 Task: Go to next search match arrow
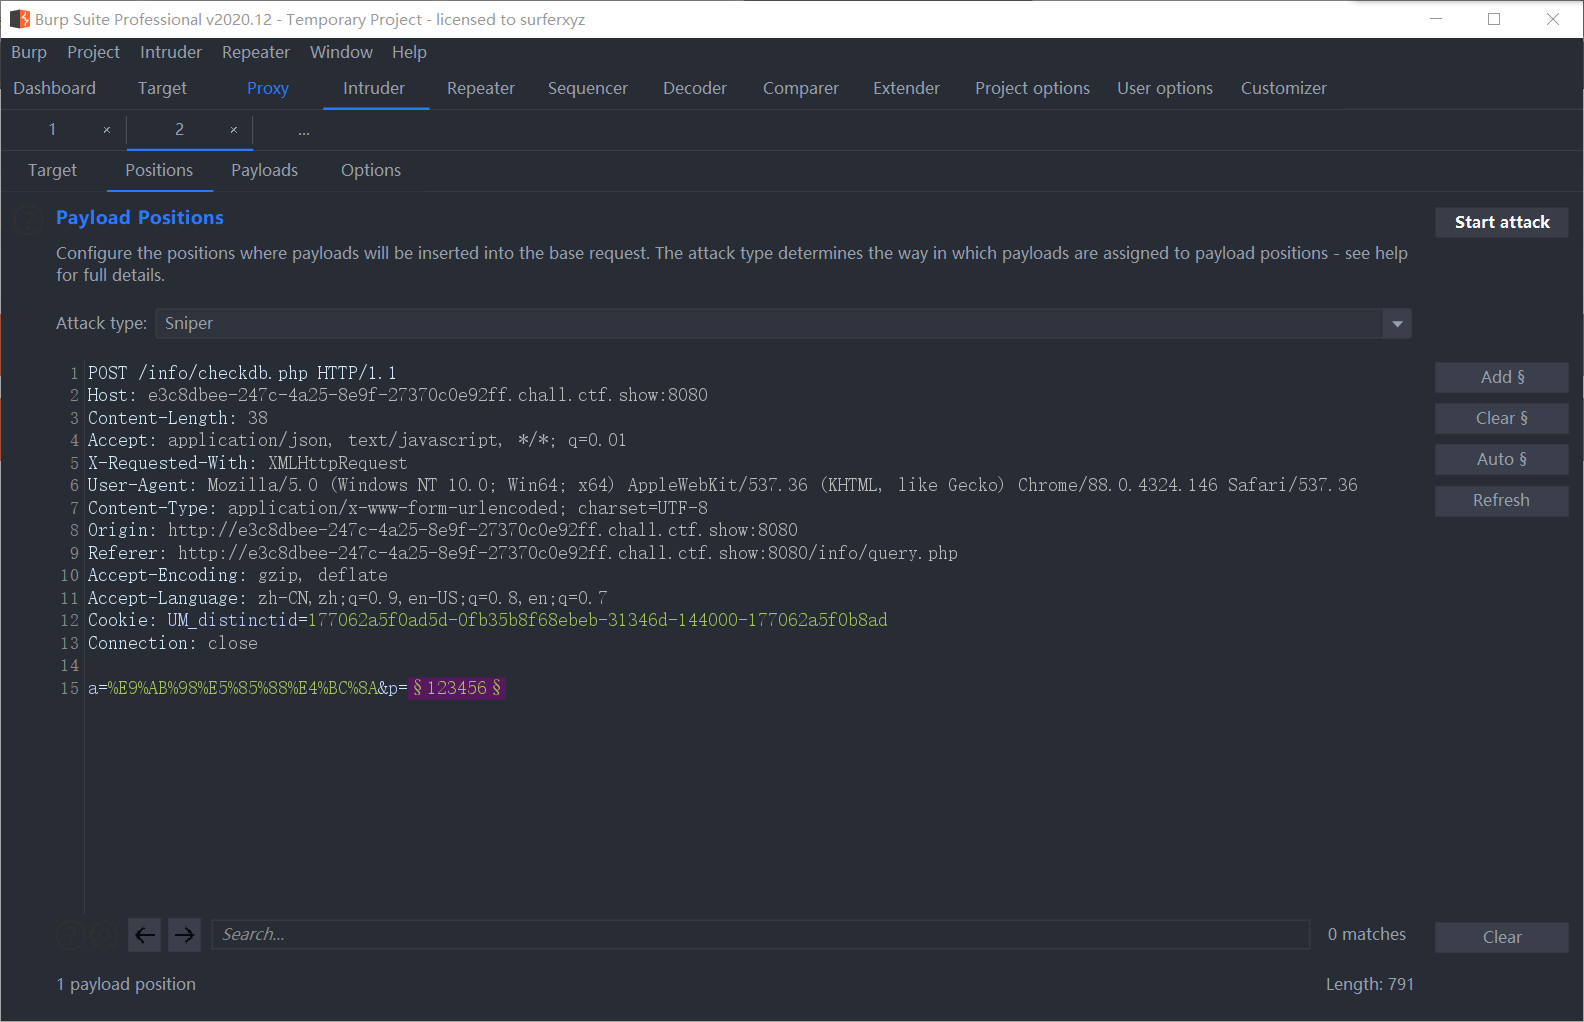pyautogui.click(x=185, y=935)
